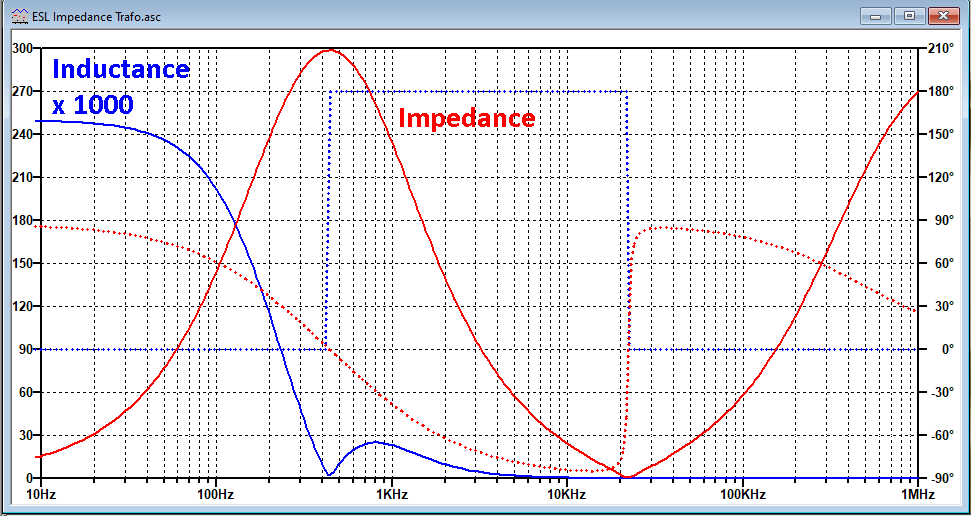Click the 10Hz frequency axis label
This screenshot has height=516, width=971.
point(40,495)
